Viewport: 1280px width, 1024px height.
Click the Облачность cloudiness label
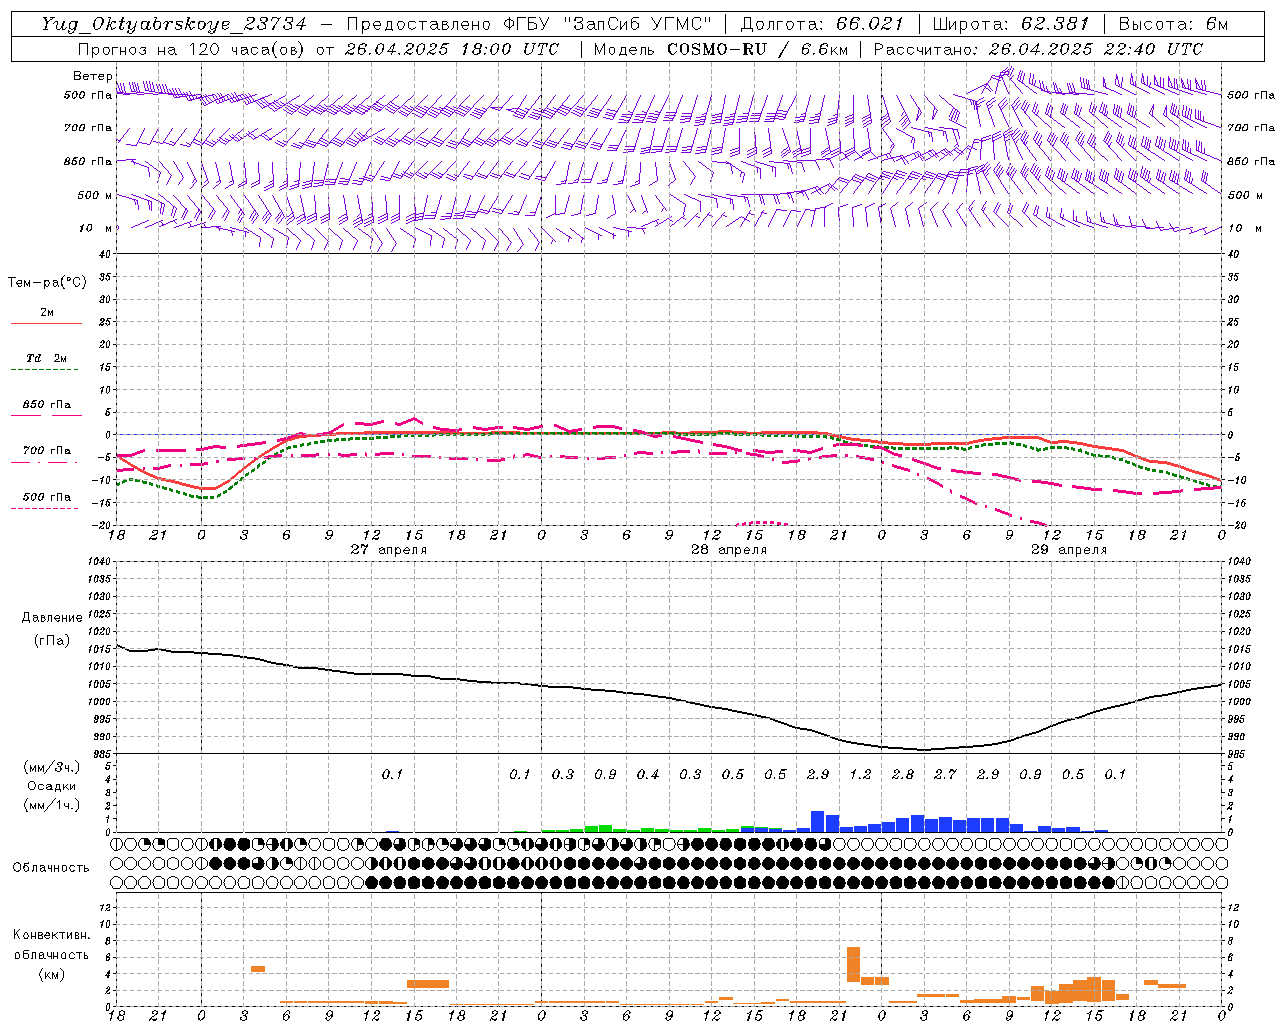pyautogui.click(x=51, y=867)
